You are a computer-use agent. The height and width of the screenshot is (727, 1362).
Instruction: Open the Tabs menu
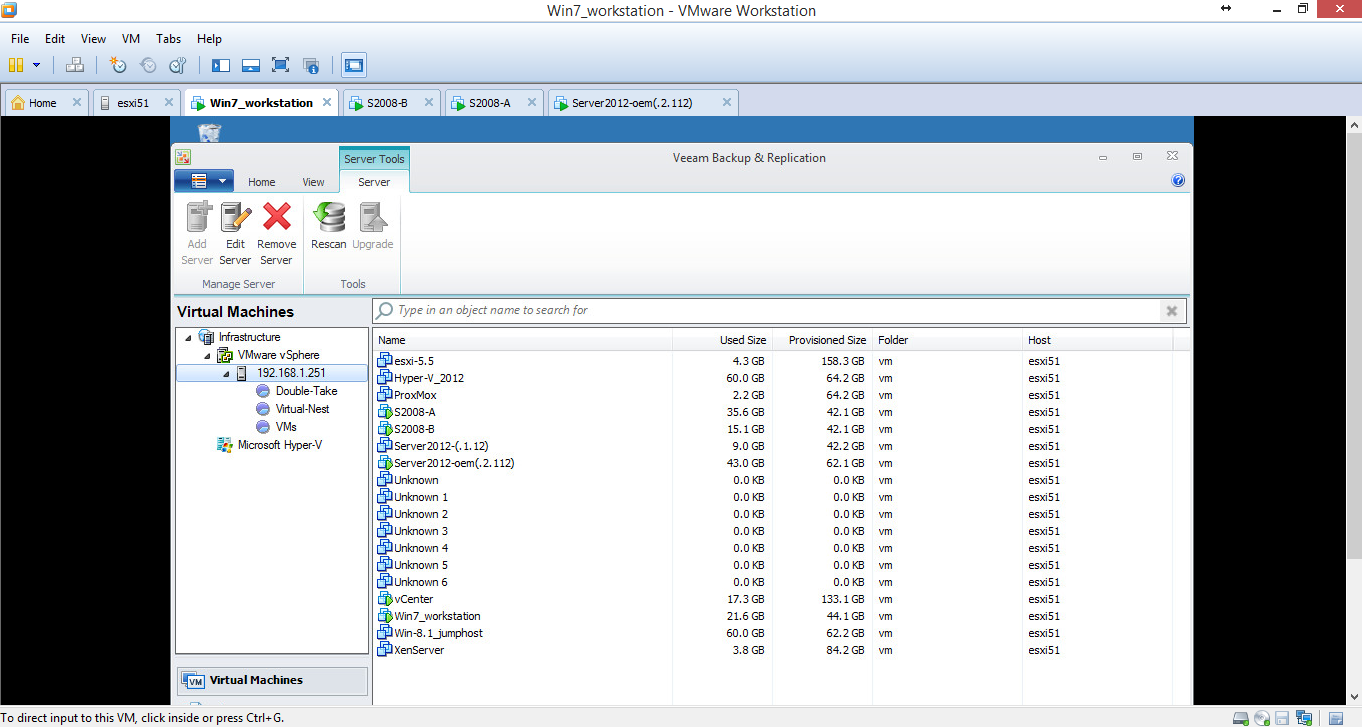point(169,39)
